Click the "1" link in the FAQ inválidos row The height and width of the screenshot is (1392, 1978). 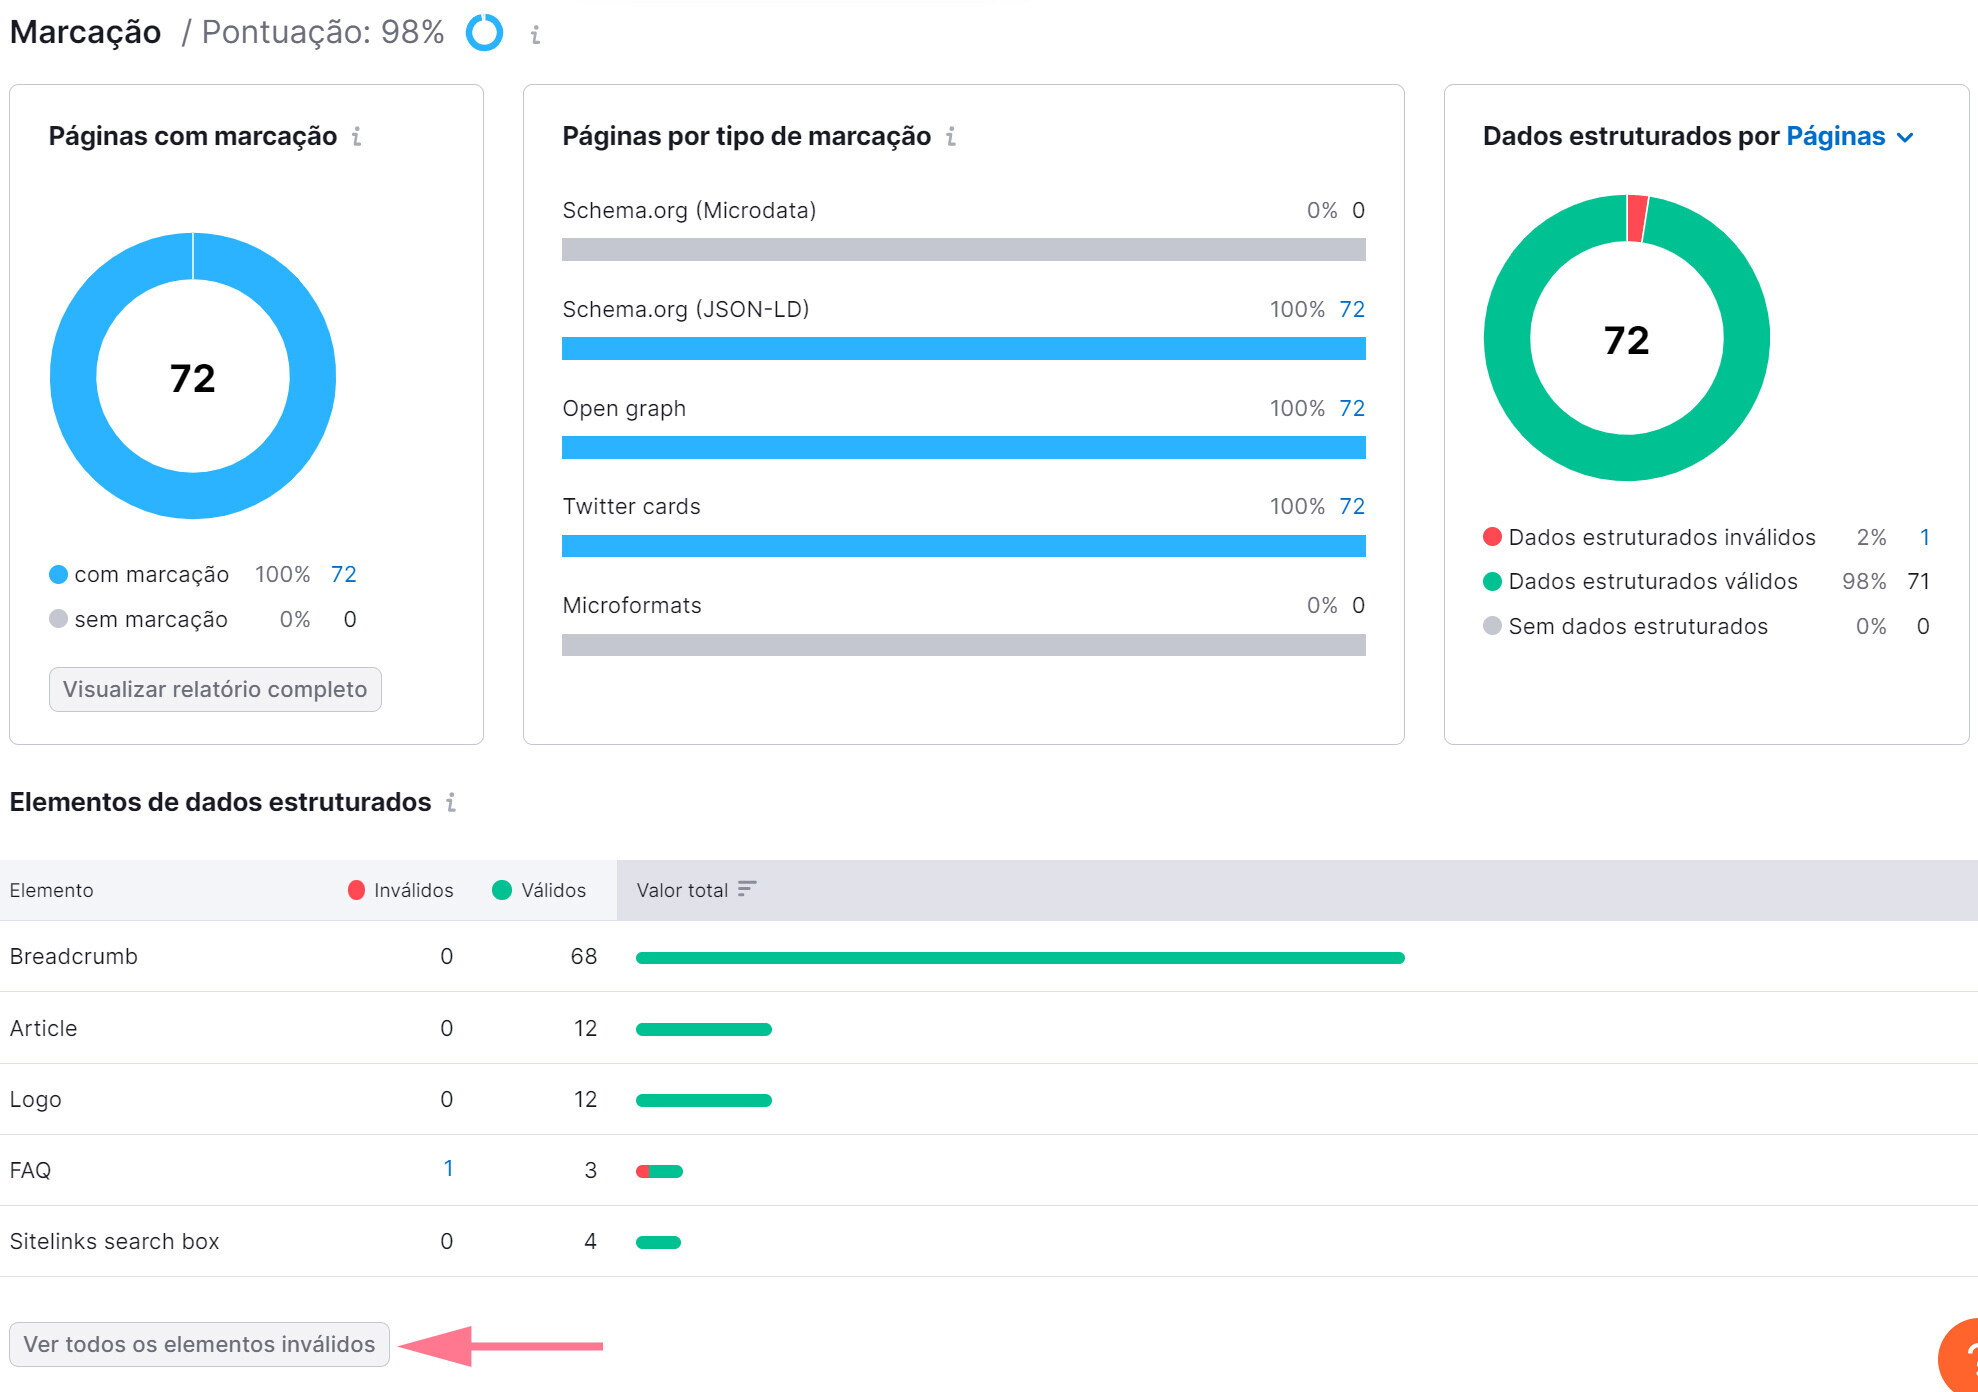[x=447, y=1168]
